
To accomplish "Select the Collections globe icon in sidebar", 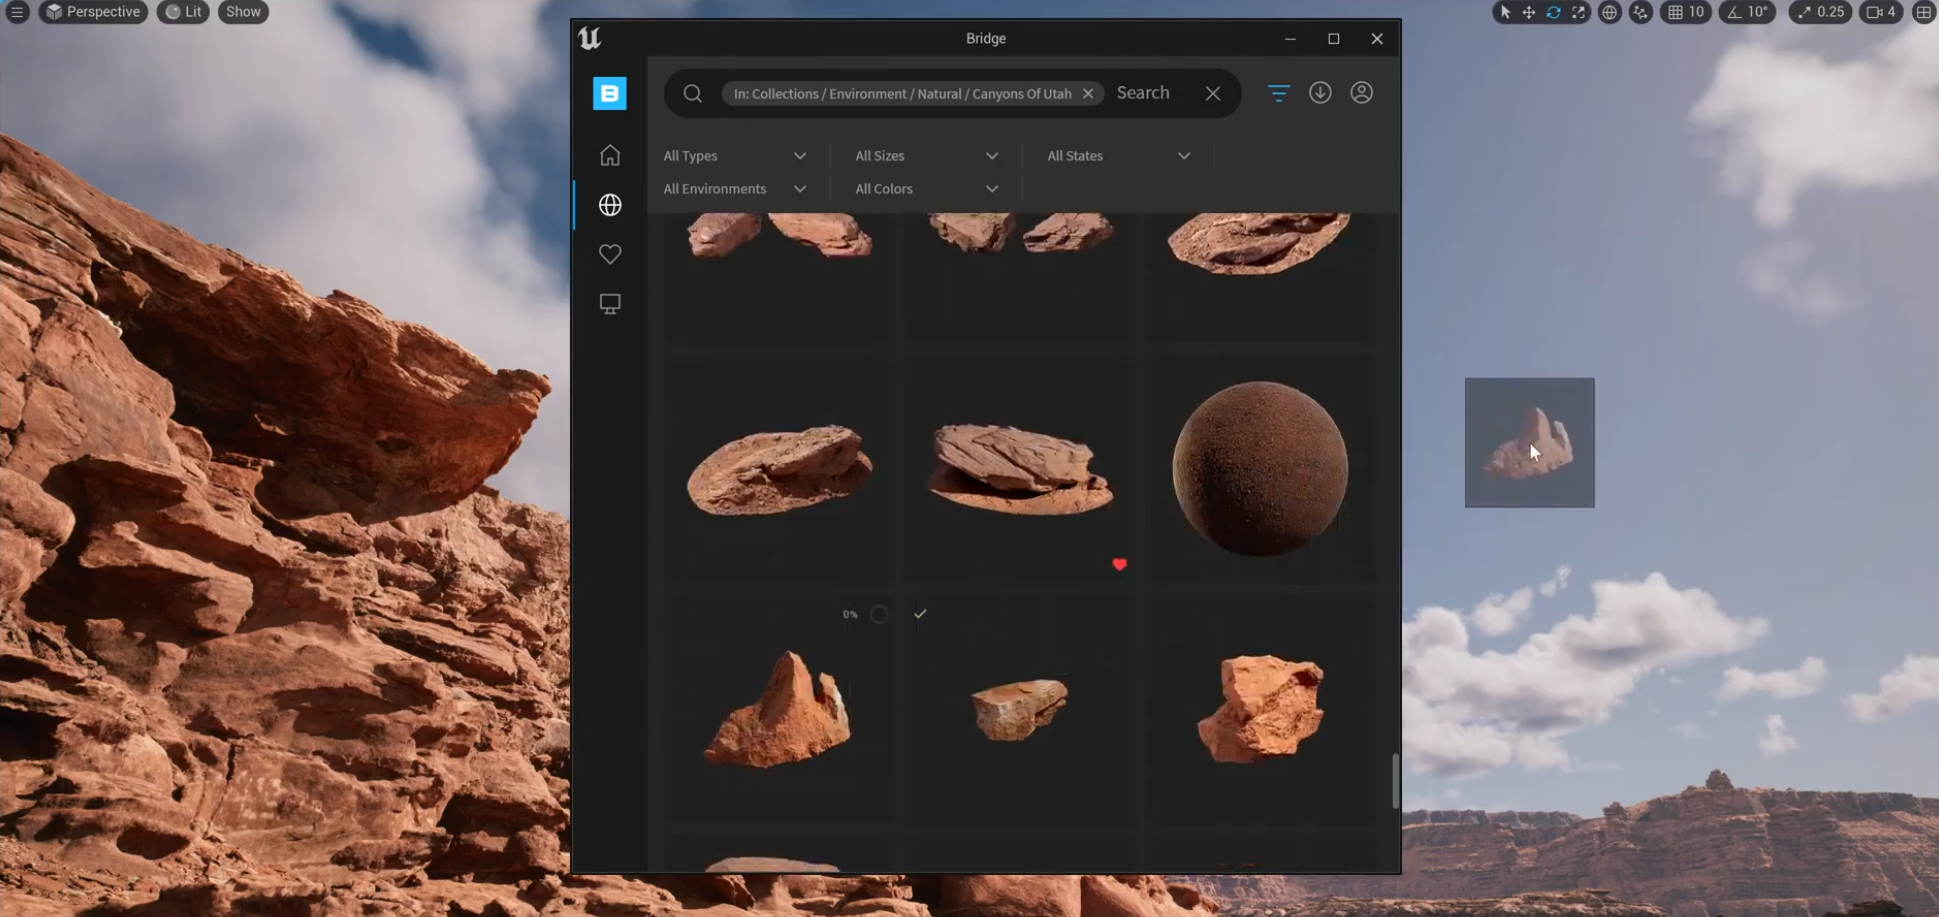I will [609, 205].
